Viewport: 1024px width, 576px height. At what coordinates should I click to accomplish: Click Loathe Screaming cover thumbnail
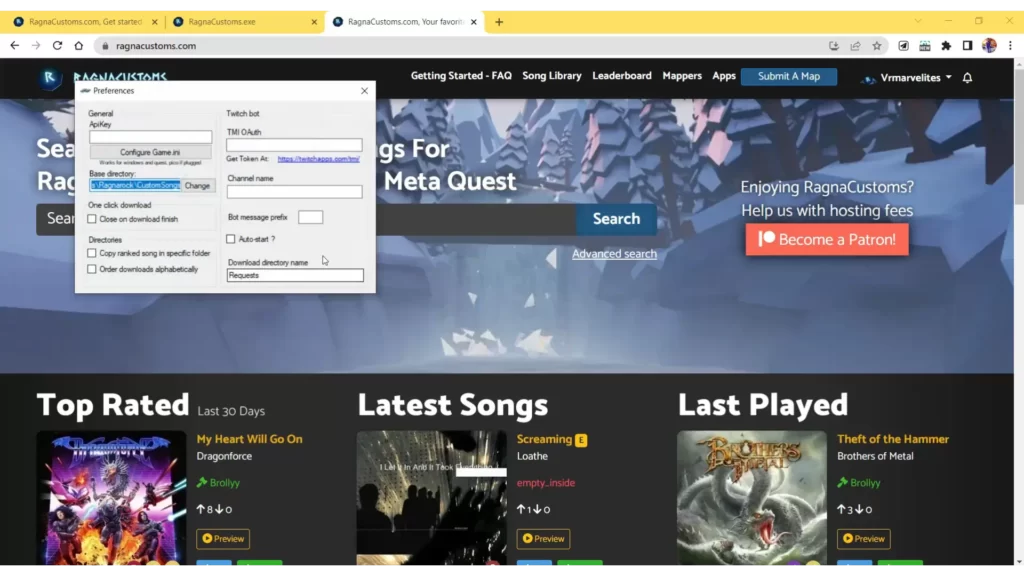[x=432, y=498]
